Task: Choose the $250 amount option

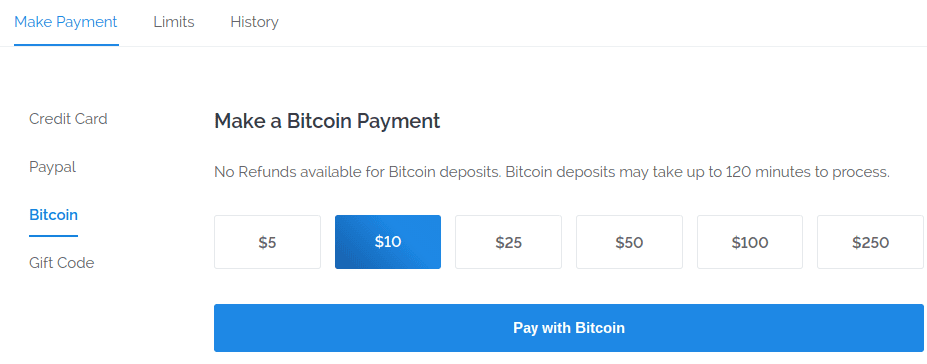Action: (870, 242)
